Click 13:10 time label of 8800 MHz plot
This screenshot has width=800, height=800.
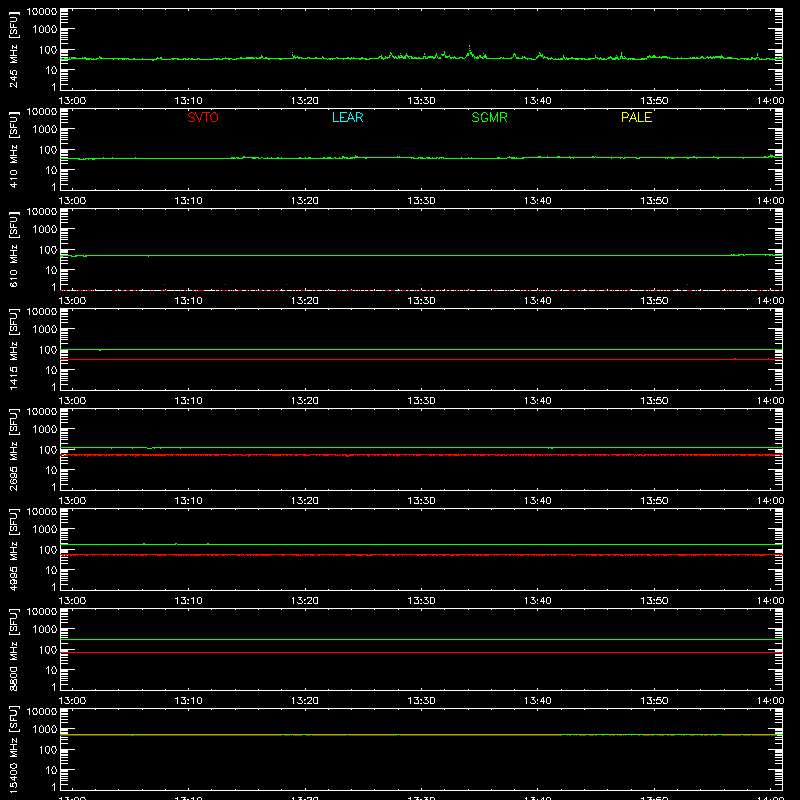pos(188,701)
